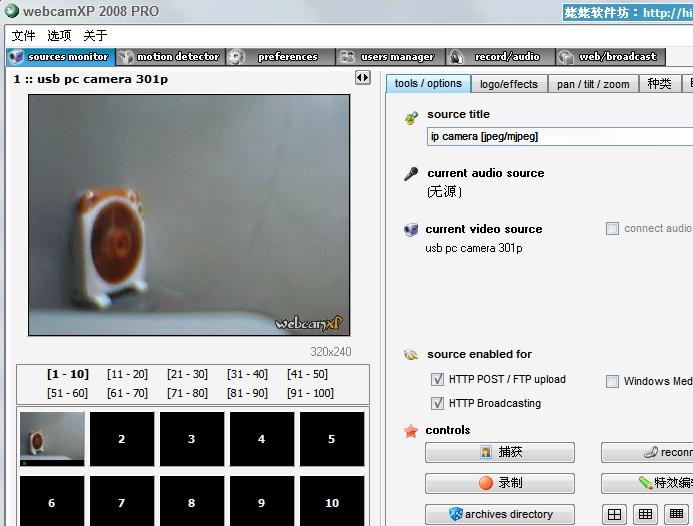Click the source title text field
The height and width of the screenshot is (526, 693).
(560, 137)
